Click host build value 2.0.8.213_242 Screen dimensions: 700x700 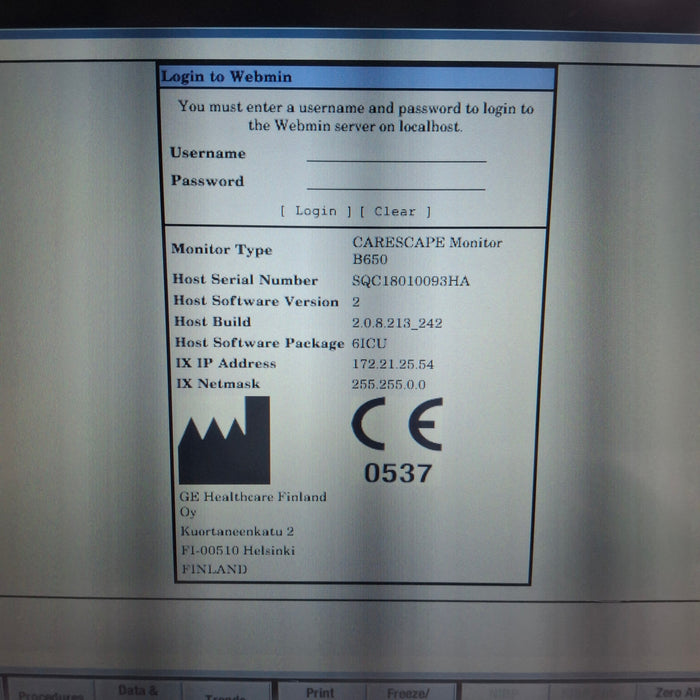point(397,323)
